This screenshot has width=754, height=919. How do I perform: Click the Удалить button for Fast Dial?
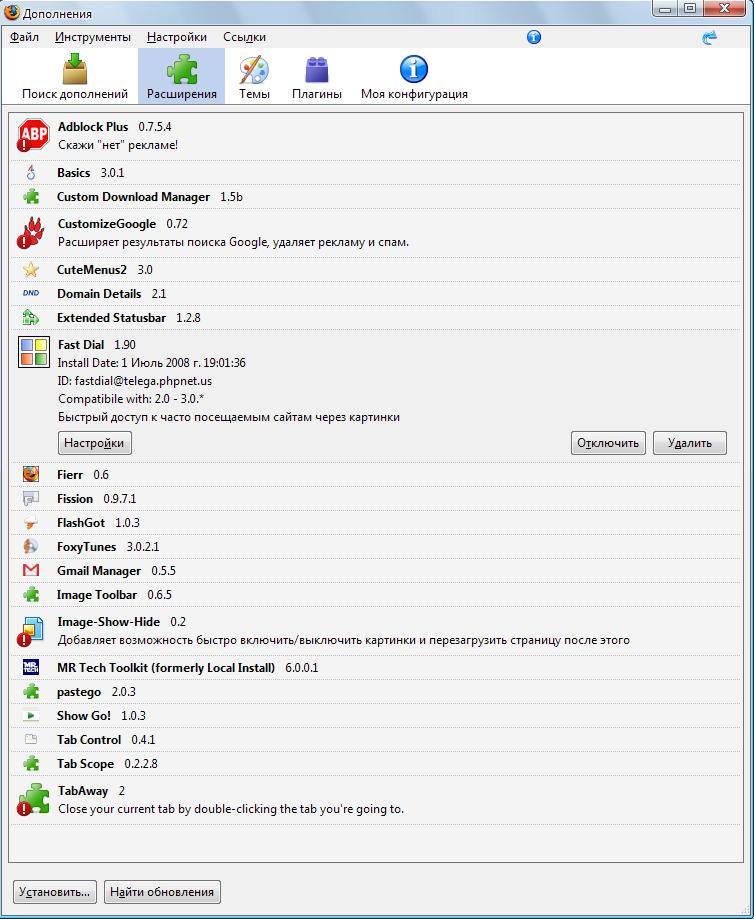689,443
